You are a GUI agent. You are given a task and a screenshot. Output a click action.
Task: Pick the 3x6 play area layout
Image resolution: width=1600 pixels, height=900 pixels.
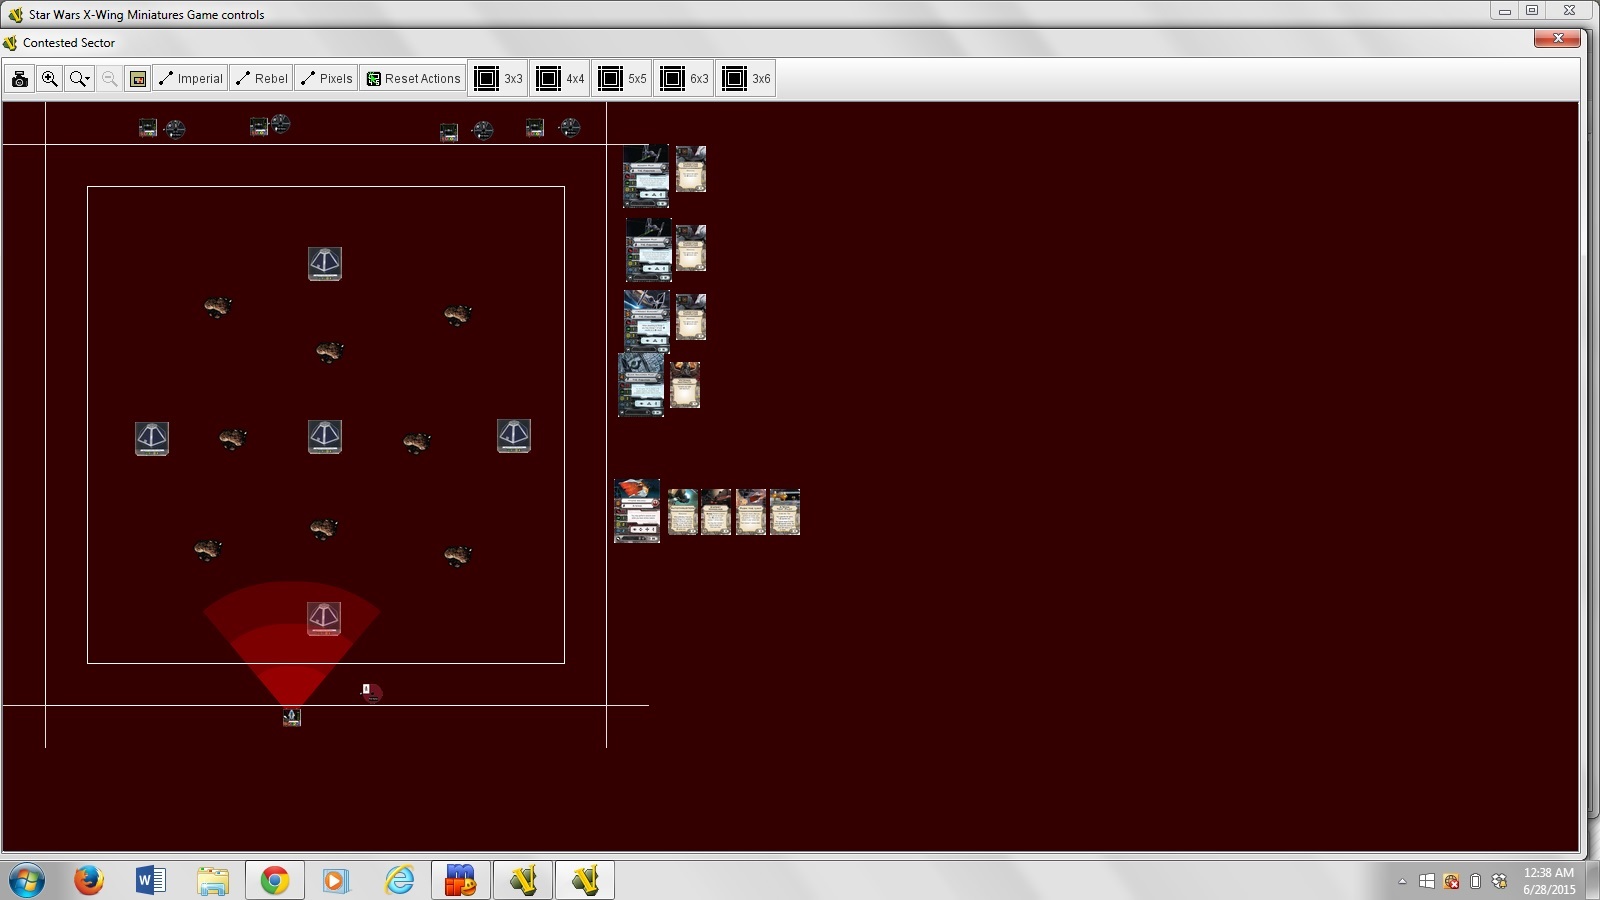[x=746, y=79]
